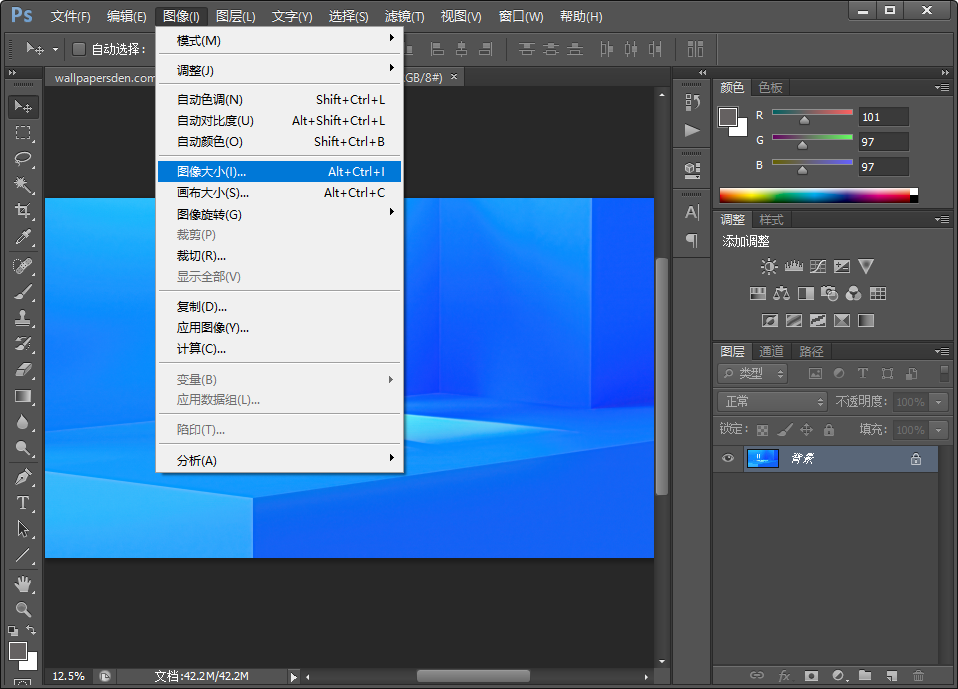
Task: Add a Brightness/Contrast adjustment
Action: click(768, 267)
